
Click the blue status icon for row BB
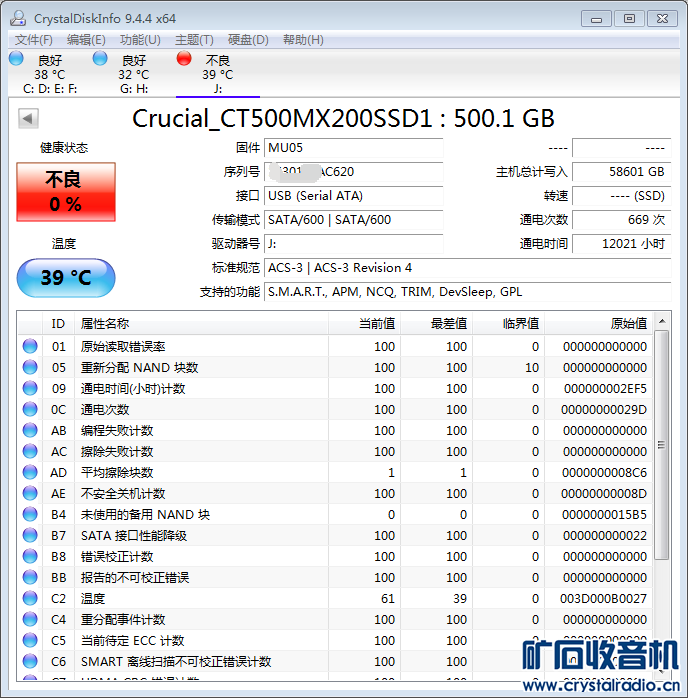point(30,577)
